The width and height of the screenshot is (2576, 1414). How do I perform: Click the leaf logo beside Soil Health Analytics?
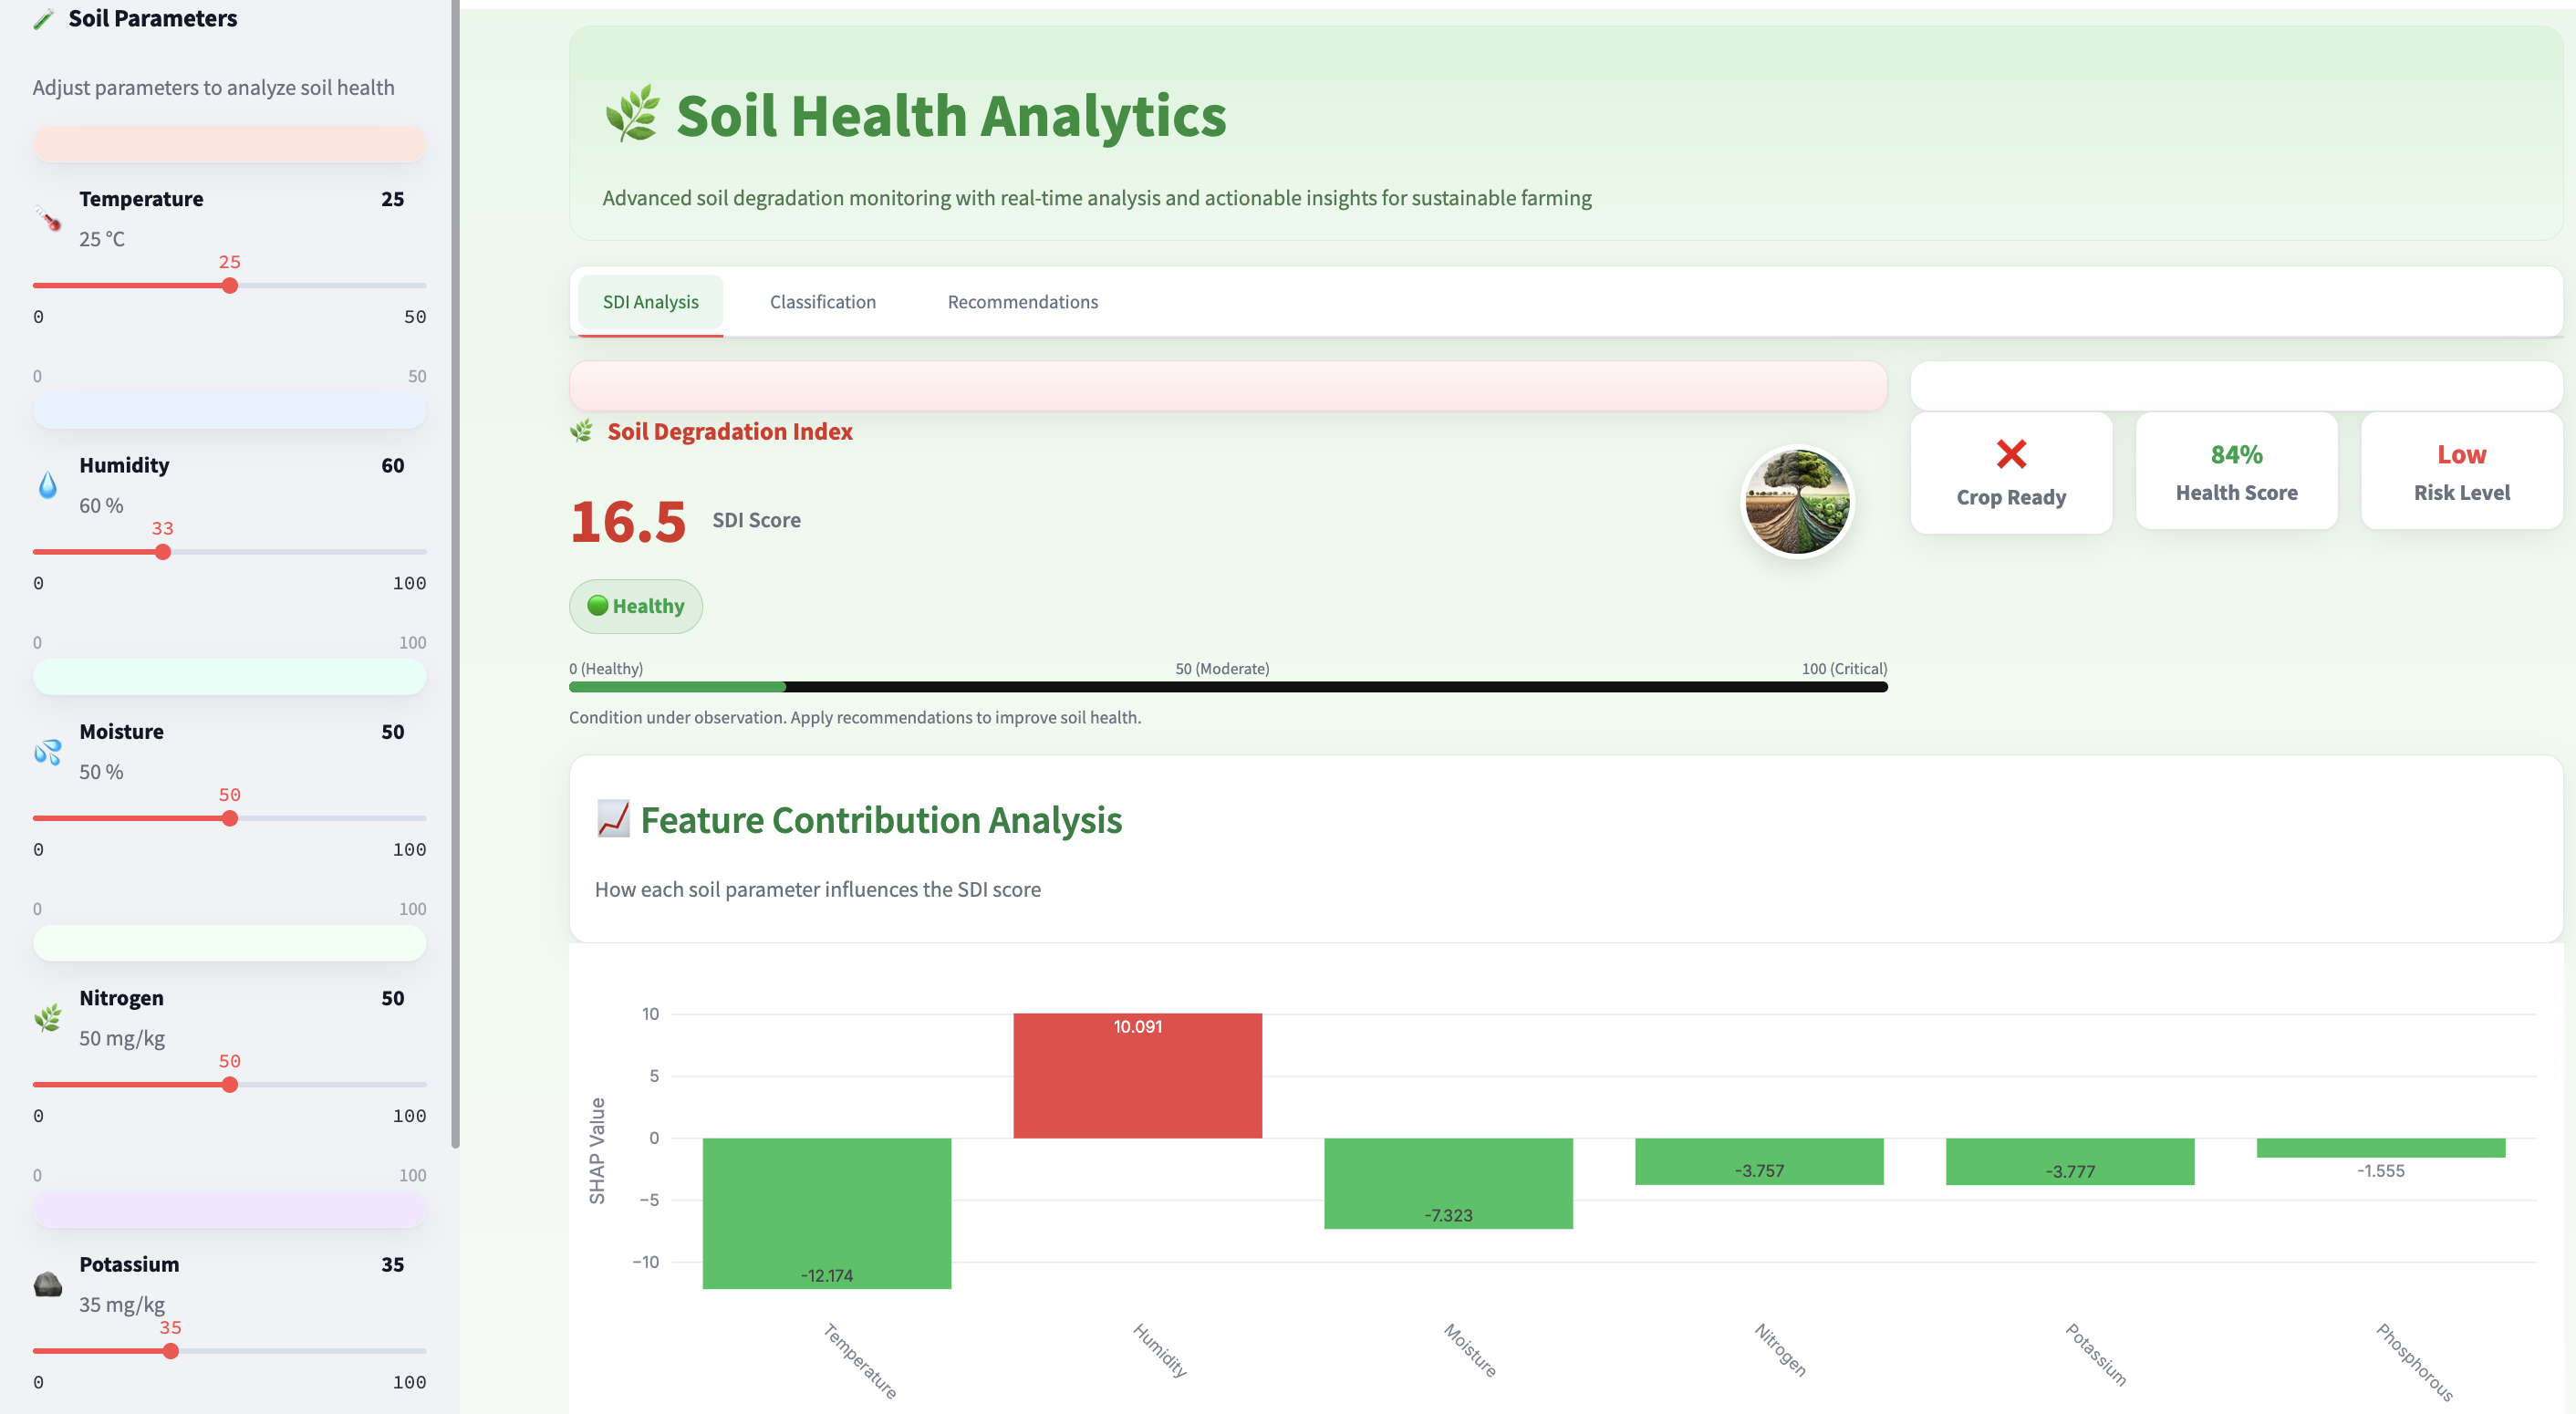pyautogui.click(x=632, y=114)
